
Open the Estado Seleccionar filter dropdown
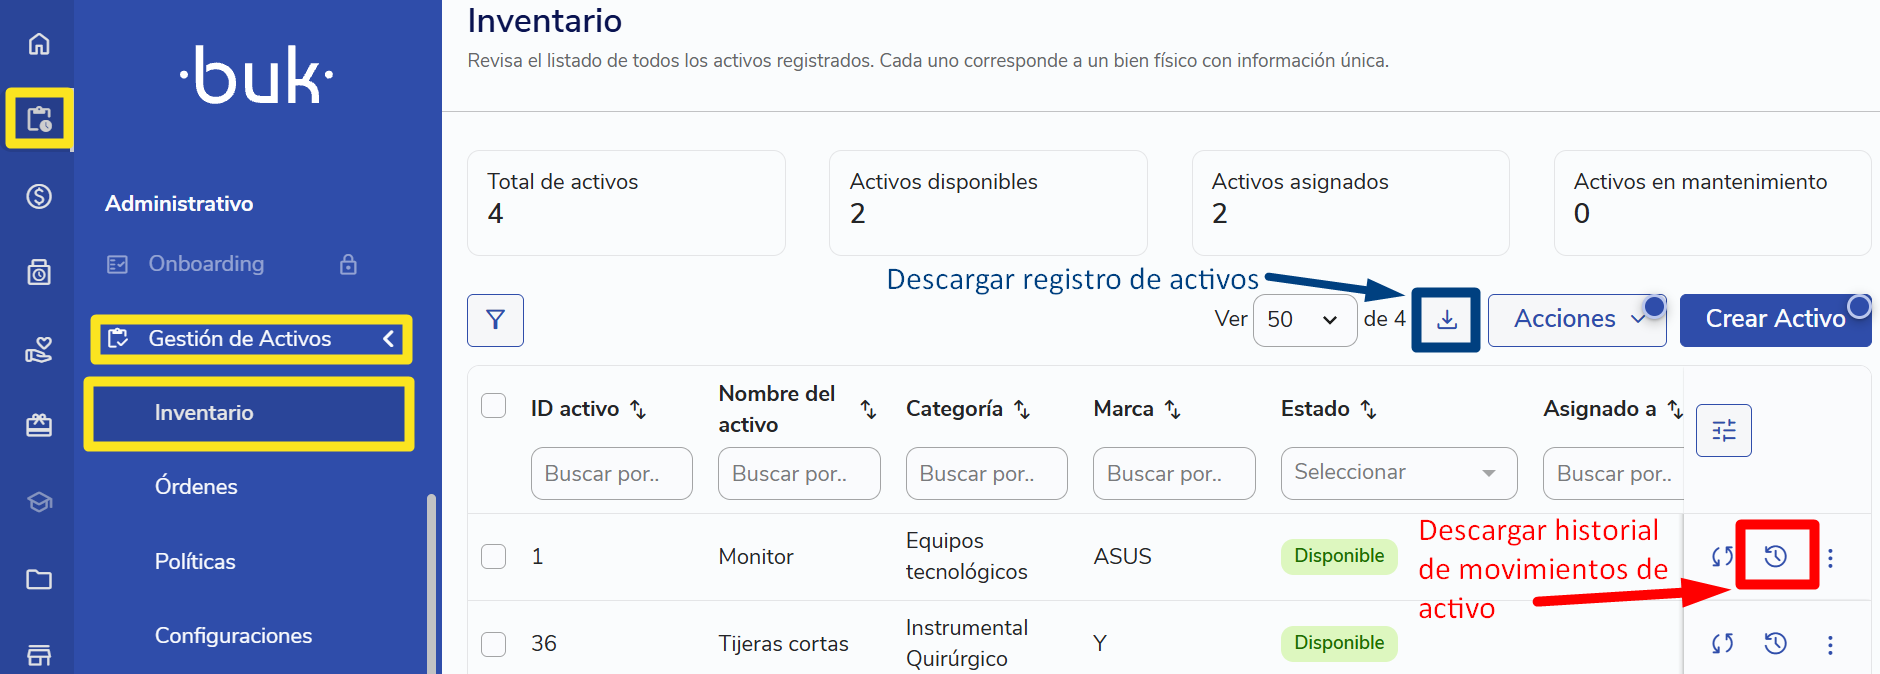[1399, 473]
